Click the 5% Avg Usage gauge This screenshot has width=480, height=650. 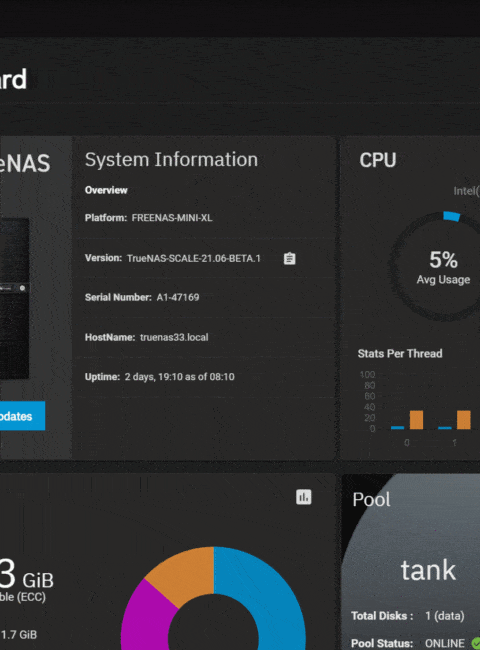pyautogui.click(x=443, y=267)
